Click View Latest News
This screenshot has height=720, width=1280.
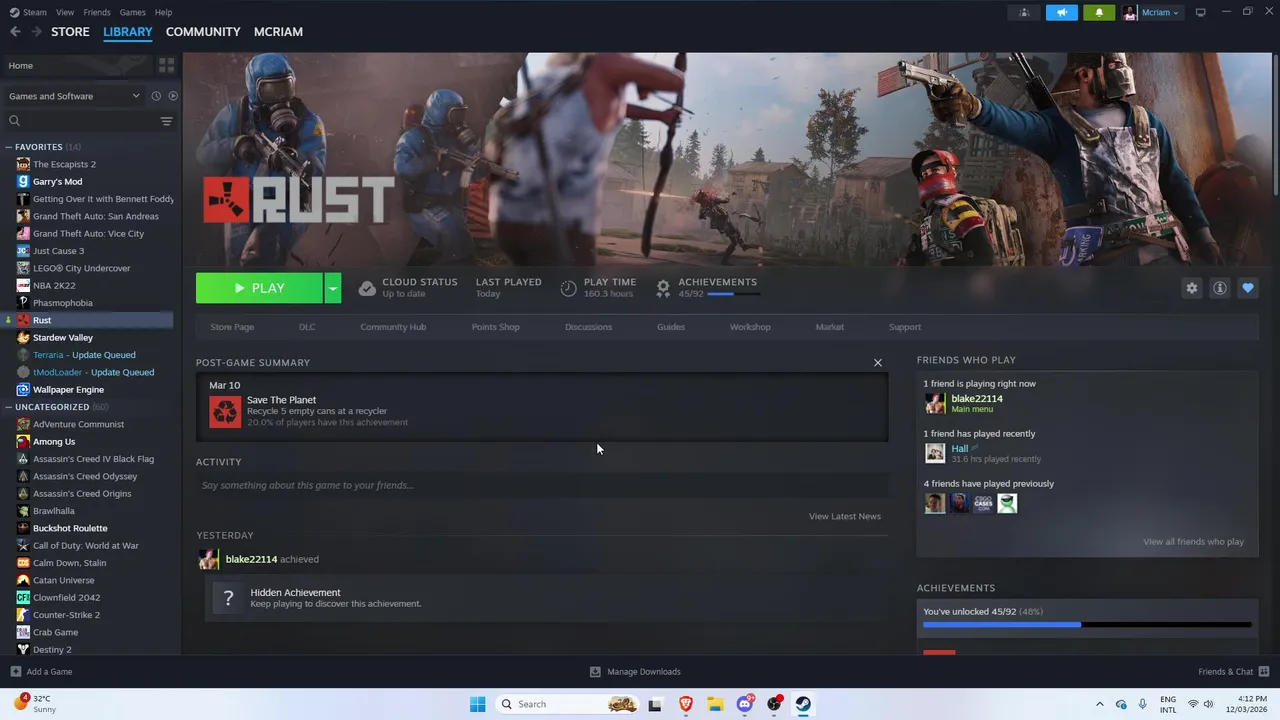tap(845, 516)
